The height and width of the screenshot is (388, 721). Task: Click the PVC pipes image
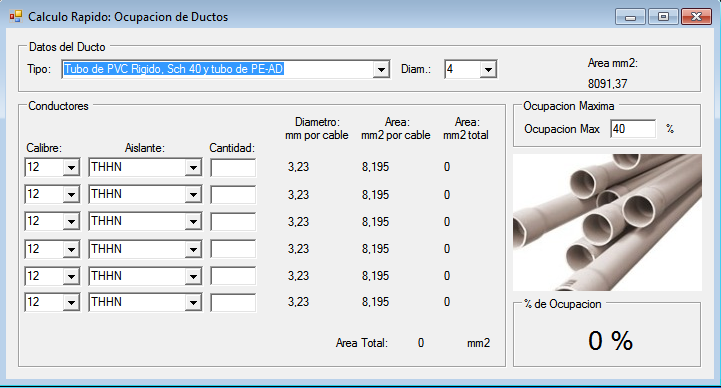(607, 223)
